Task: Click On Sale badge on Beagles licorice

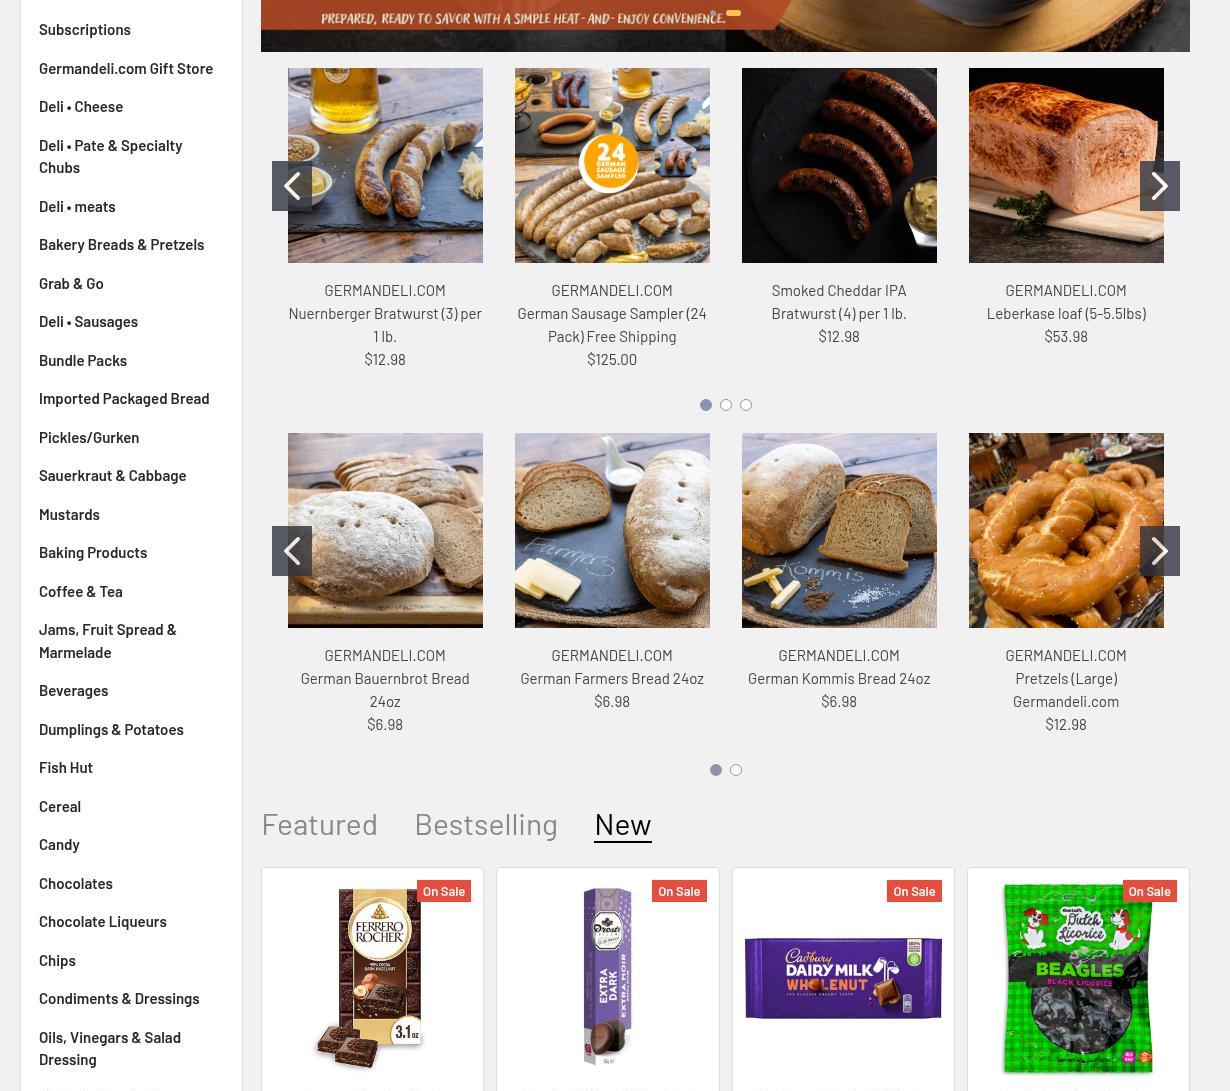Action: (x=1149, y=891)
